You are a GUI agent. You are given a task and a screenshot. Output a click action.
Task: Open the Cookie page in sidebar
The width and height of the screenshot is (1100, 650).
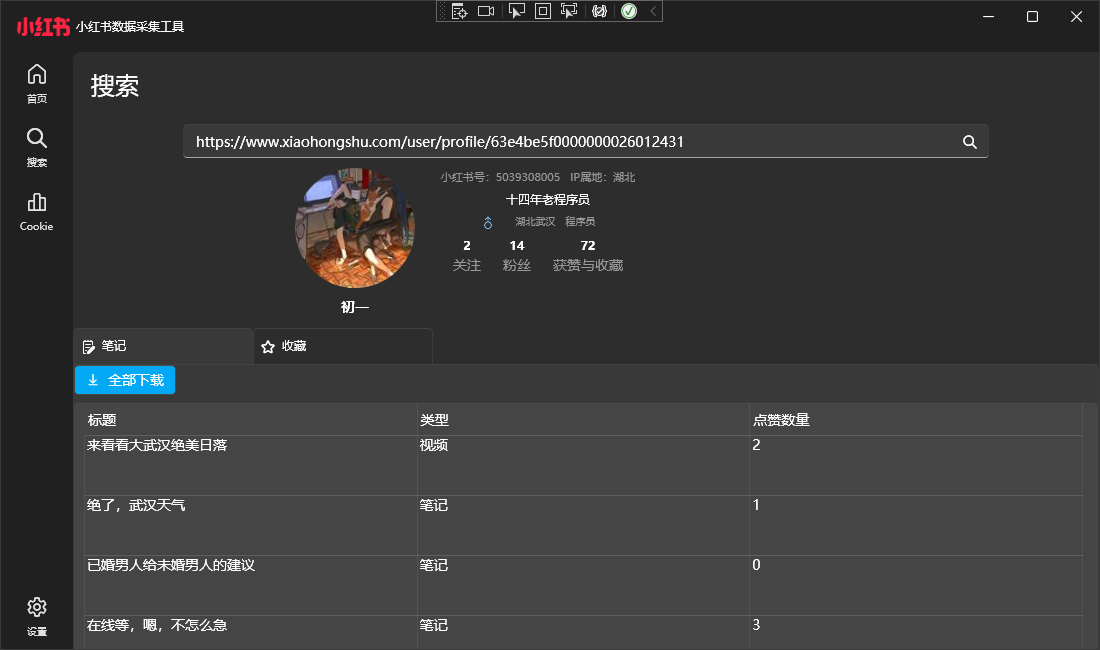(x=36, y=212)
